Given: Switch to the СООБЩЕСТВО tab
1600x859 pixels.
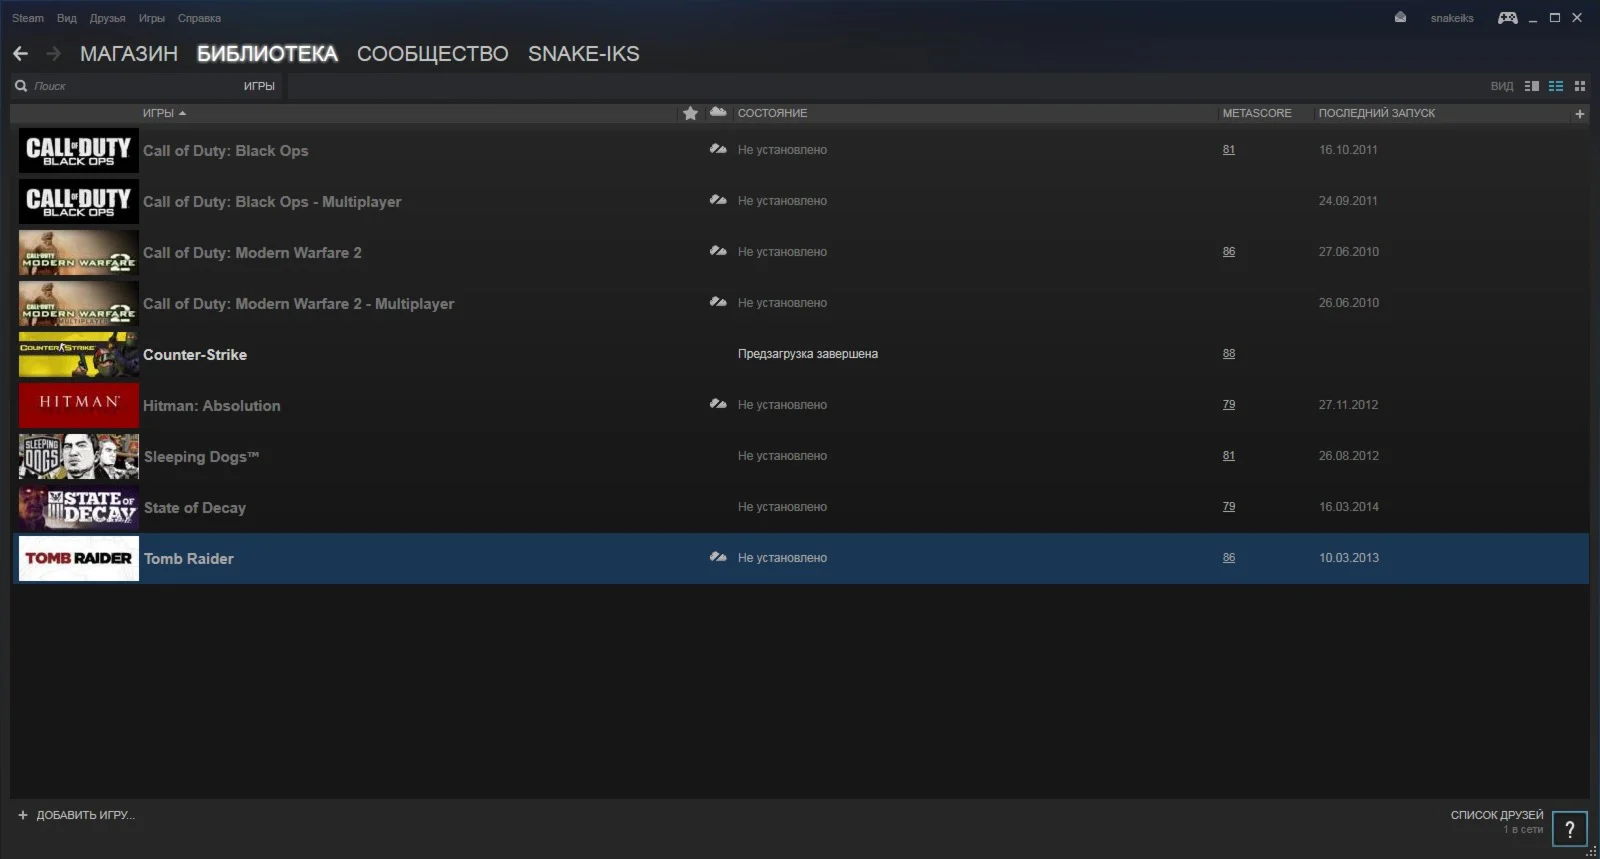Looking at the screenshot, I should pyautogui.click(x=433, y=54).
